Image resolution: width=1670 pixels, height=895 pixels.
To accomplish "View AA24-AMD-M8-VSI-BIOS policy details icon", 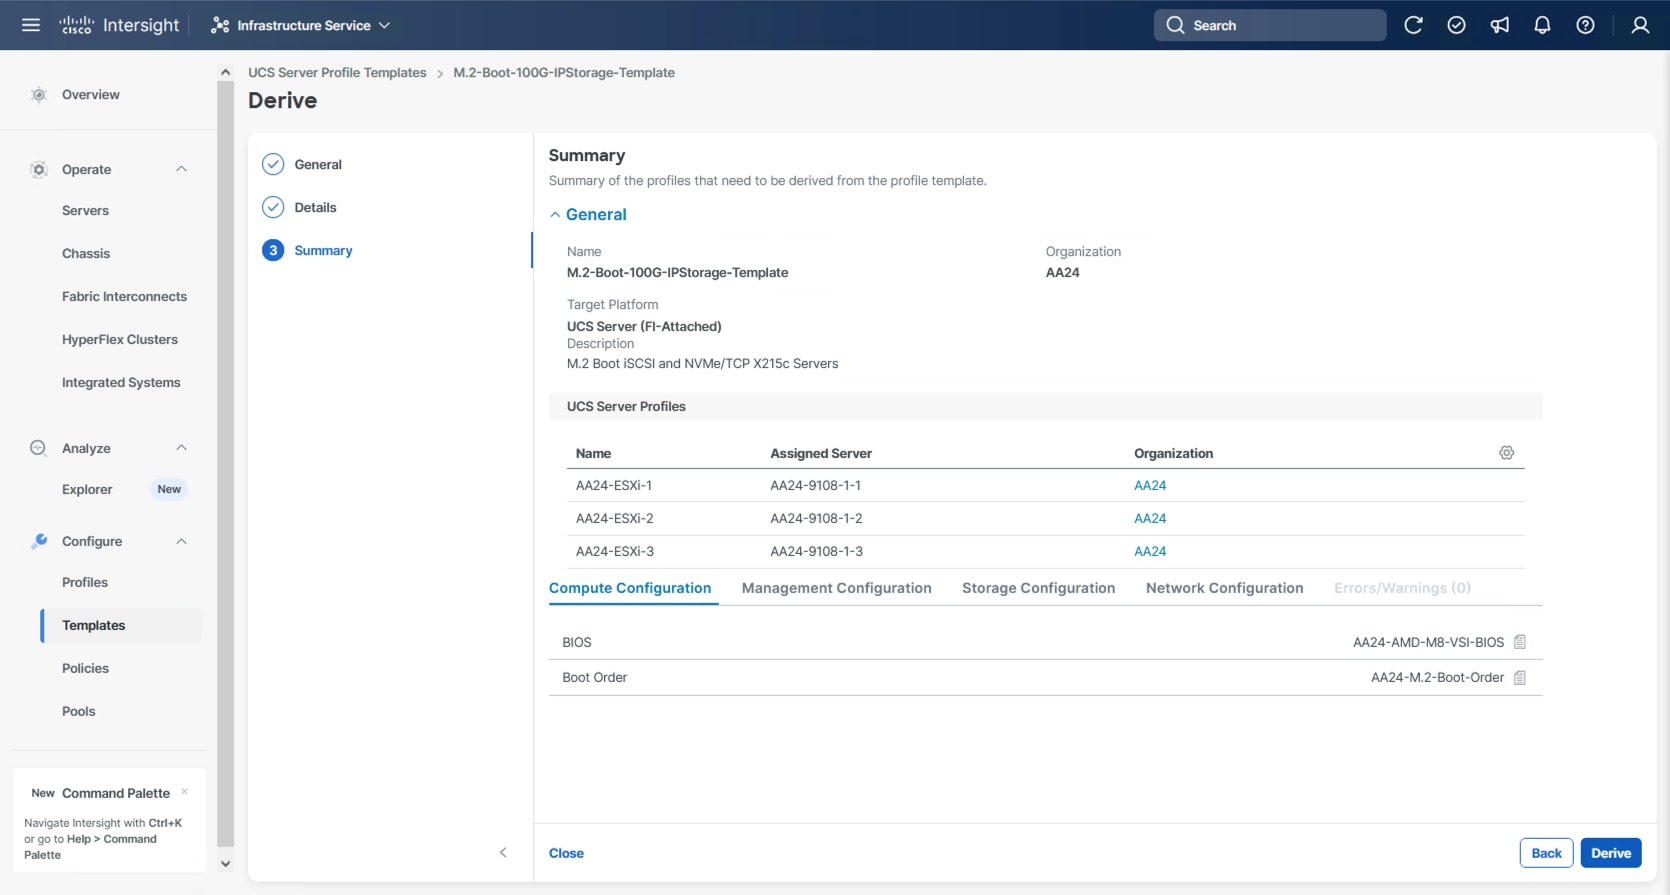I will 1520,642.
